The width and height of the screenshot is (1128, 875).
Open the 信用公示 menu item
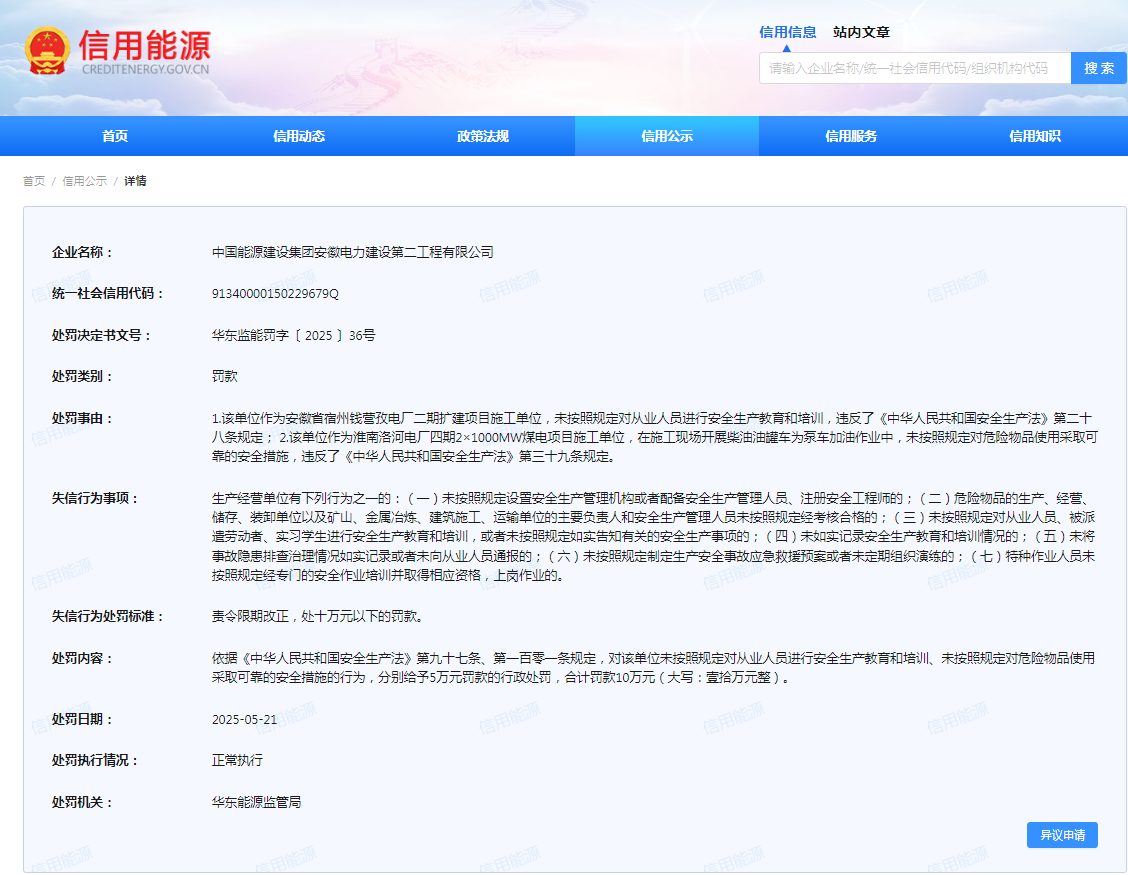pyautogui.click(x=667, y=136)
